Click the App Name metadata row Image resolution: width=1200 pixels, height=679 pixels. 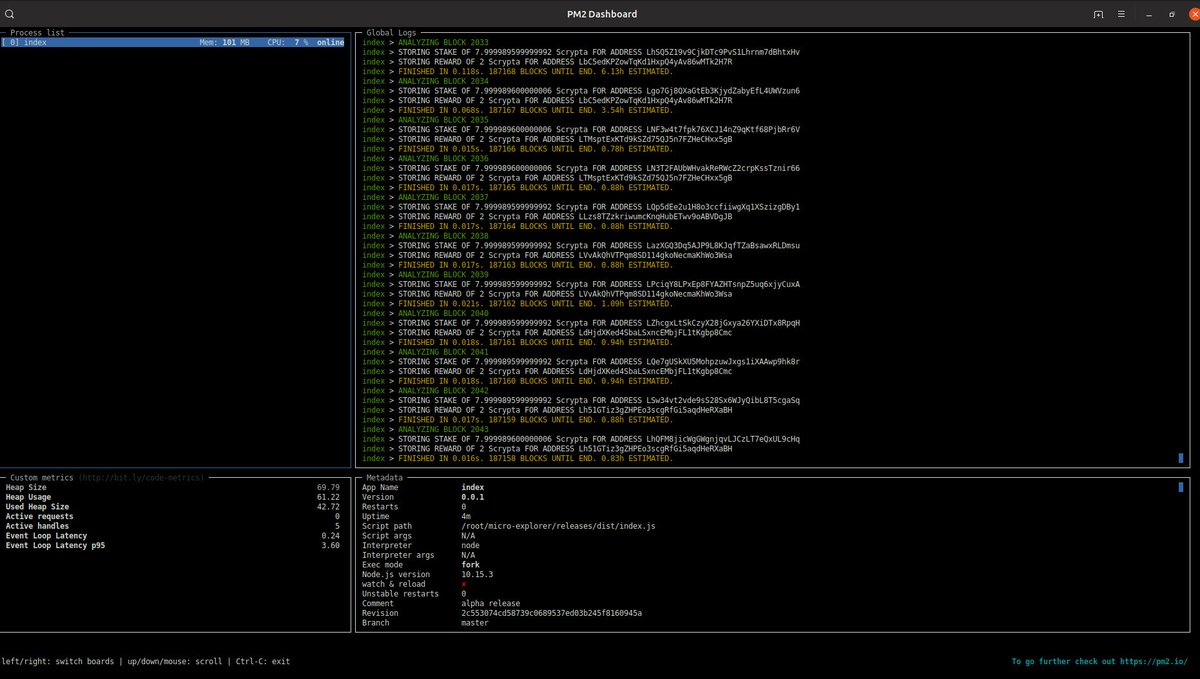pyautogui.click(x=423, y=487)
